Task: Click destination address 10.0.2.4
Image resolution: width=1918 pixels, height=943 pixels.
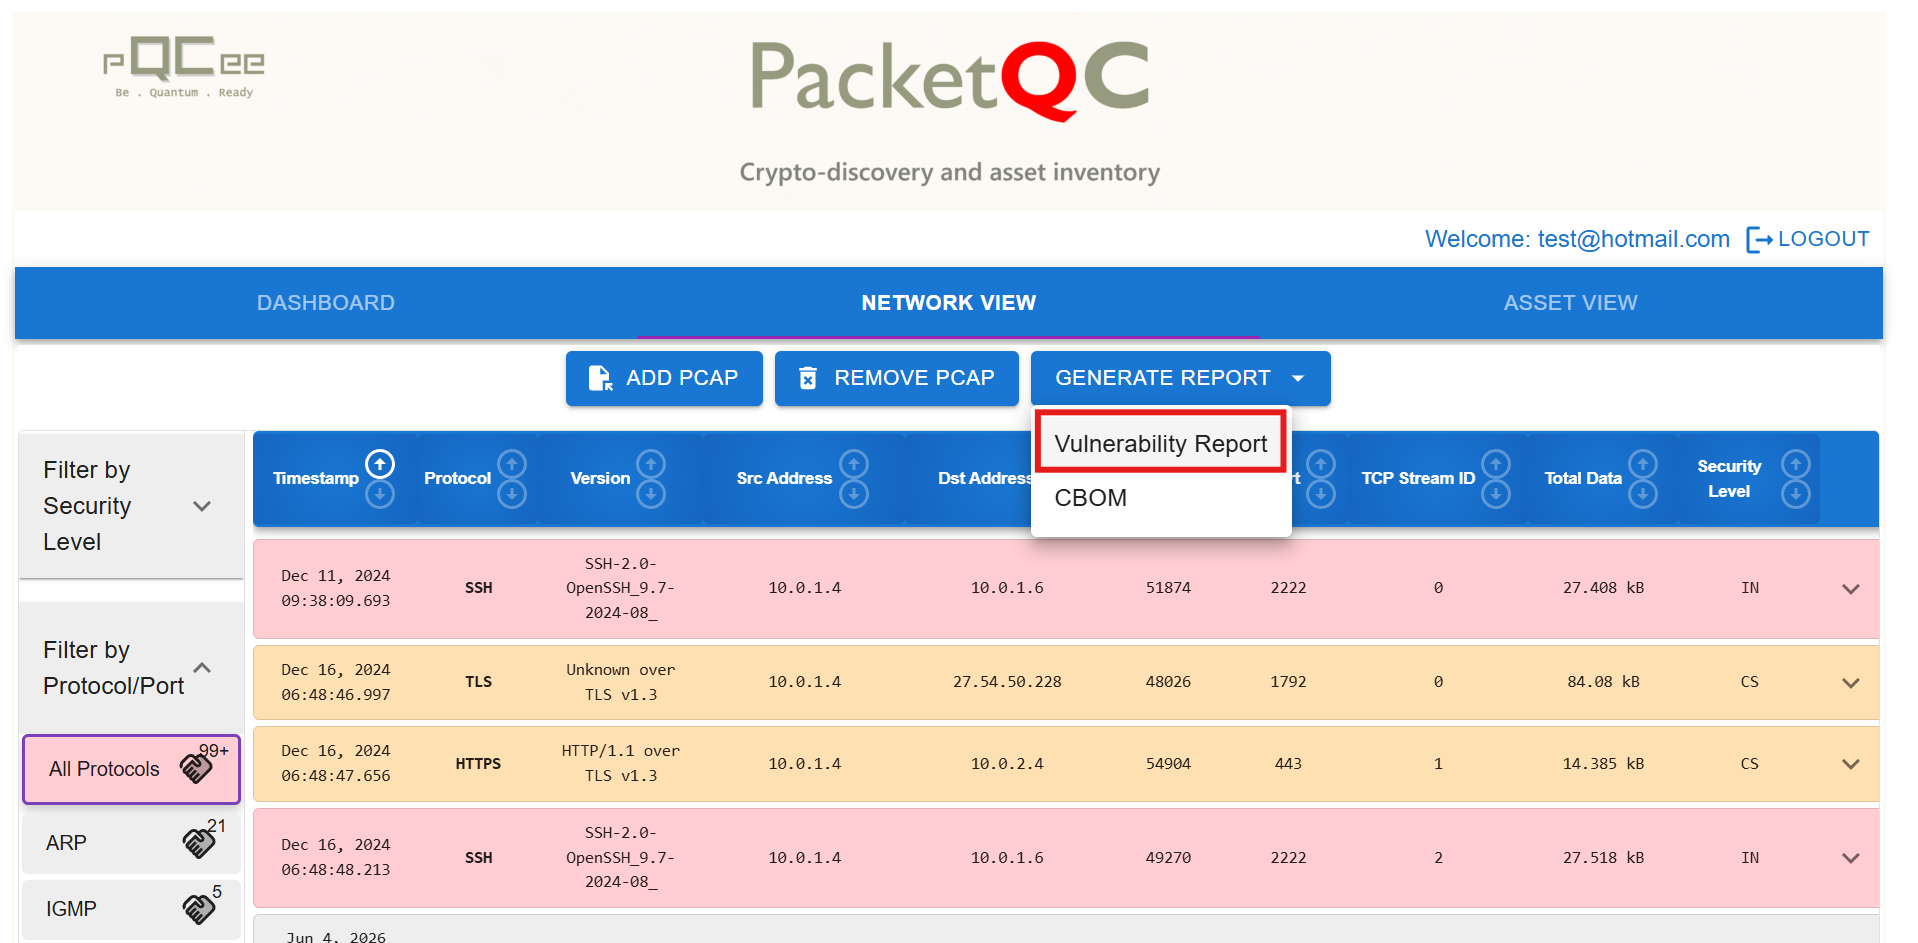Action: pyautogui.click(x=1007, y=764)
